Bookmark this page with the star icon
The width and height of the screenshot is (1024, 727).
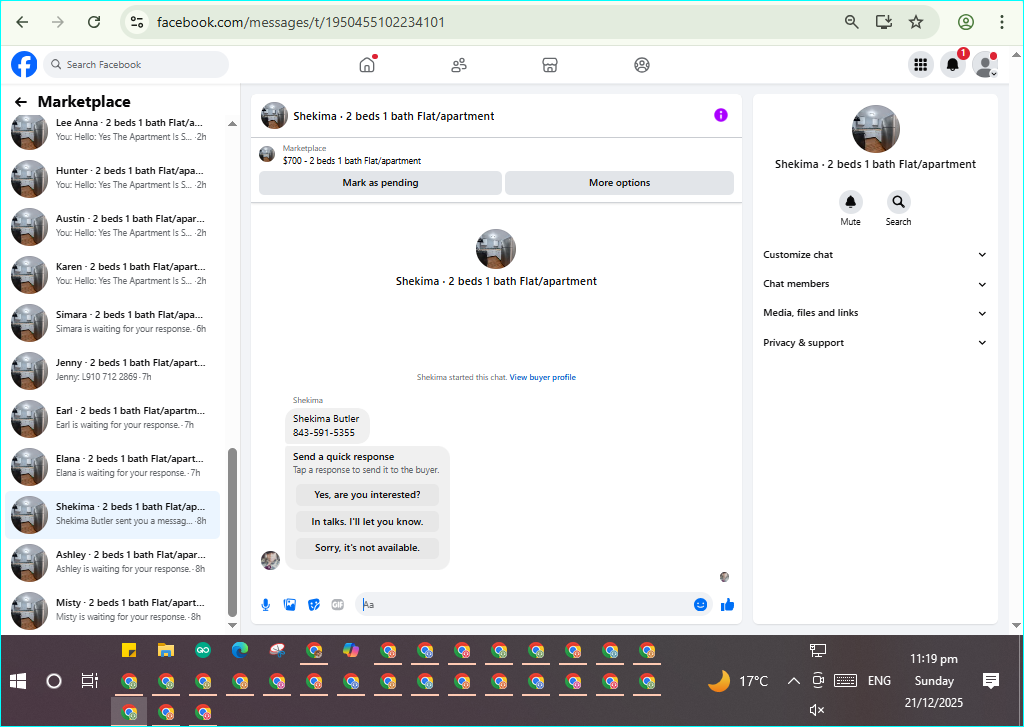(x=916, y=22)
